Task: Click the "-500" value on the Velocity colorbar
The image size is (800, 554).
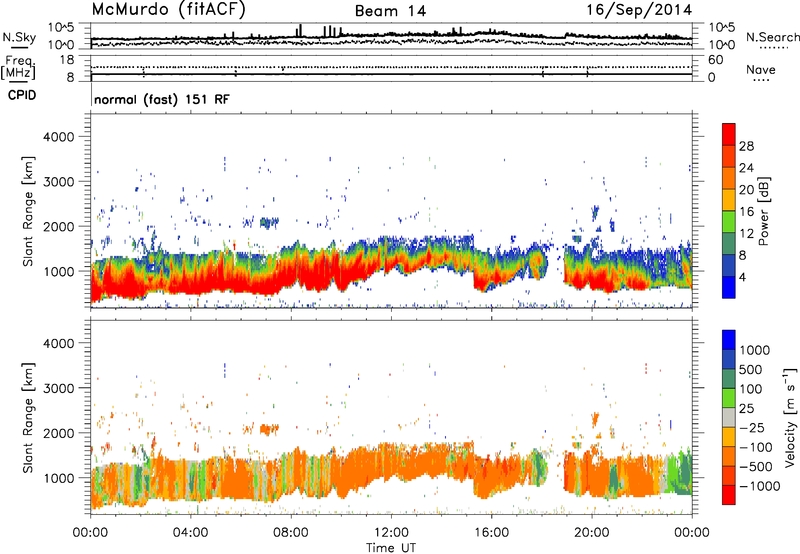Action: coord(755,466)
